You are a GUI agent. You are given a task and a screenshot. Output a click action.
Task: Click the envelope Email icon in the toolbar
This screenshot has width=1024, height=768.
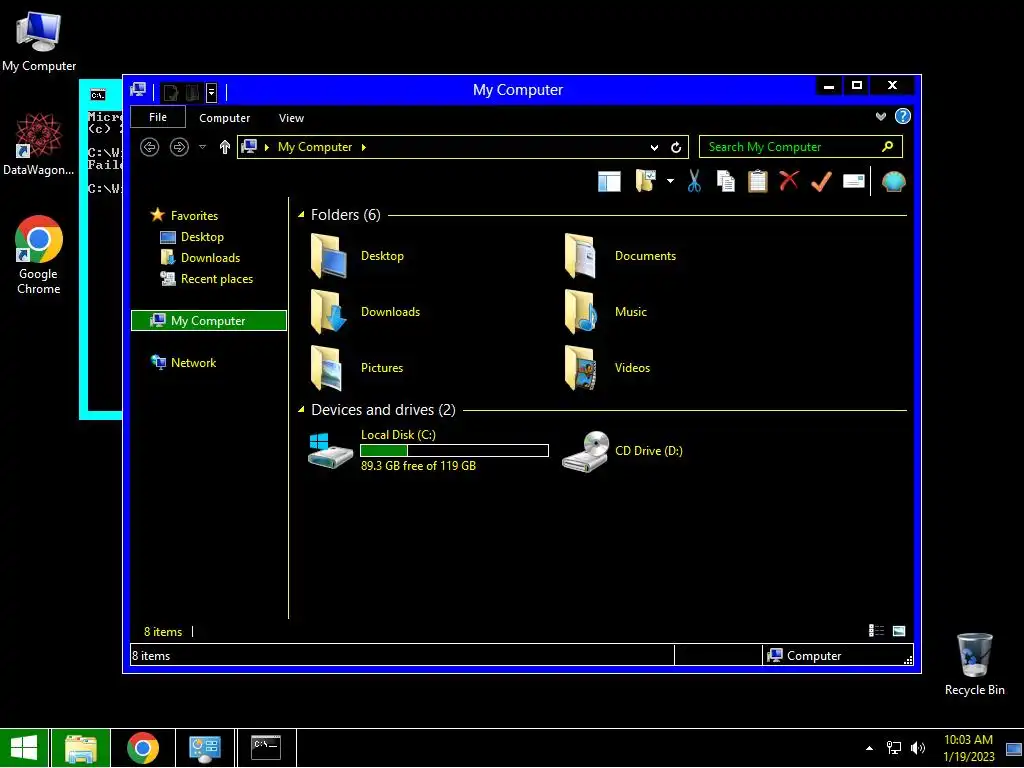click(x=854, y=181)
